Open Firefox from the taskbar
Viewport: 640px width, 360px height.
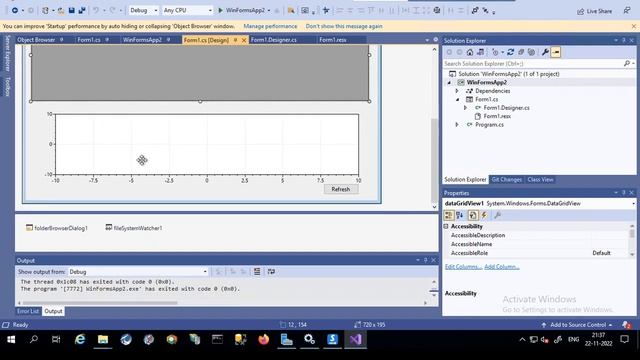click(x=264, y=340)
